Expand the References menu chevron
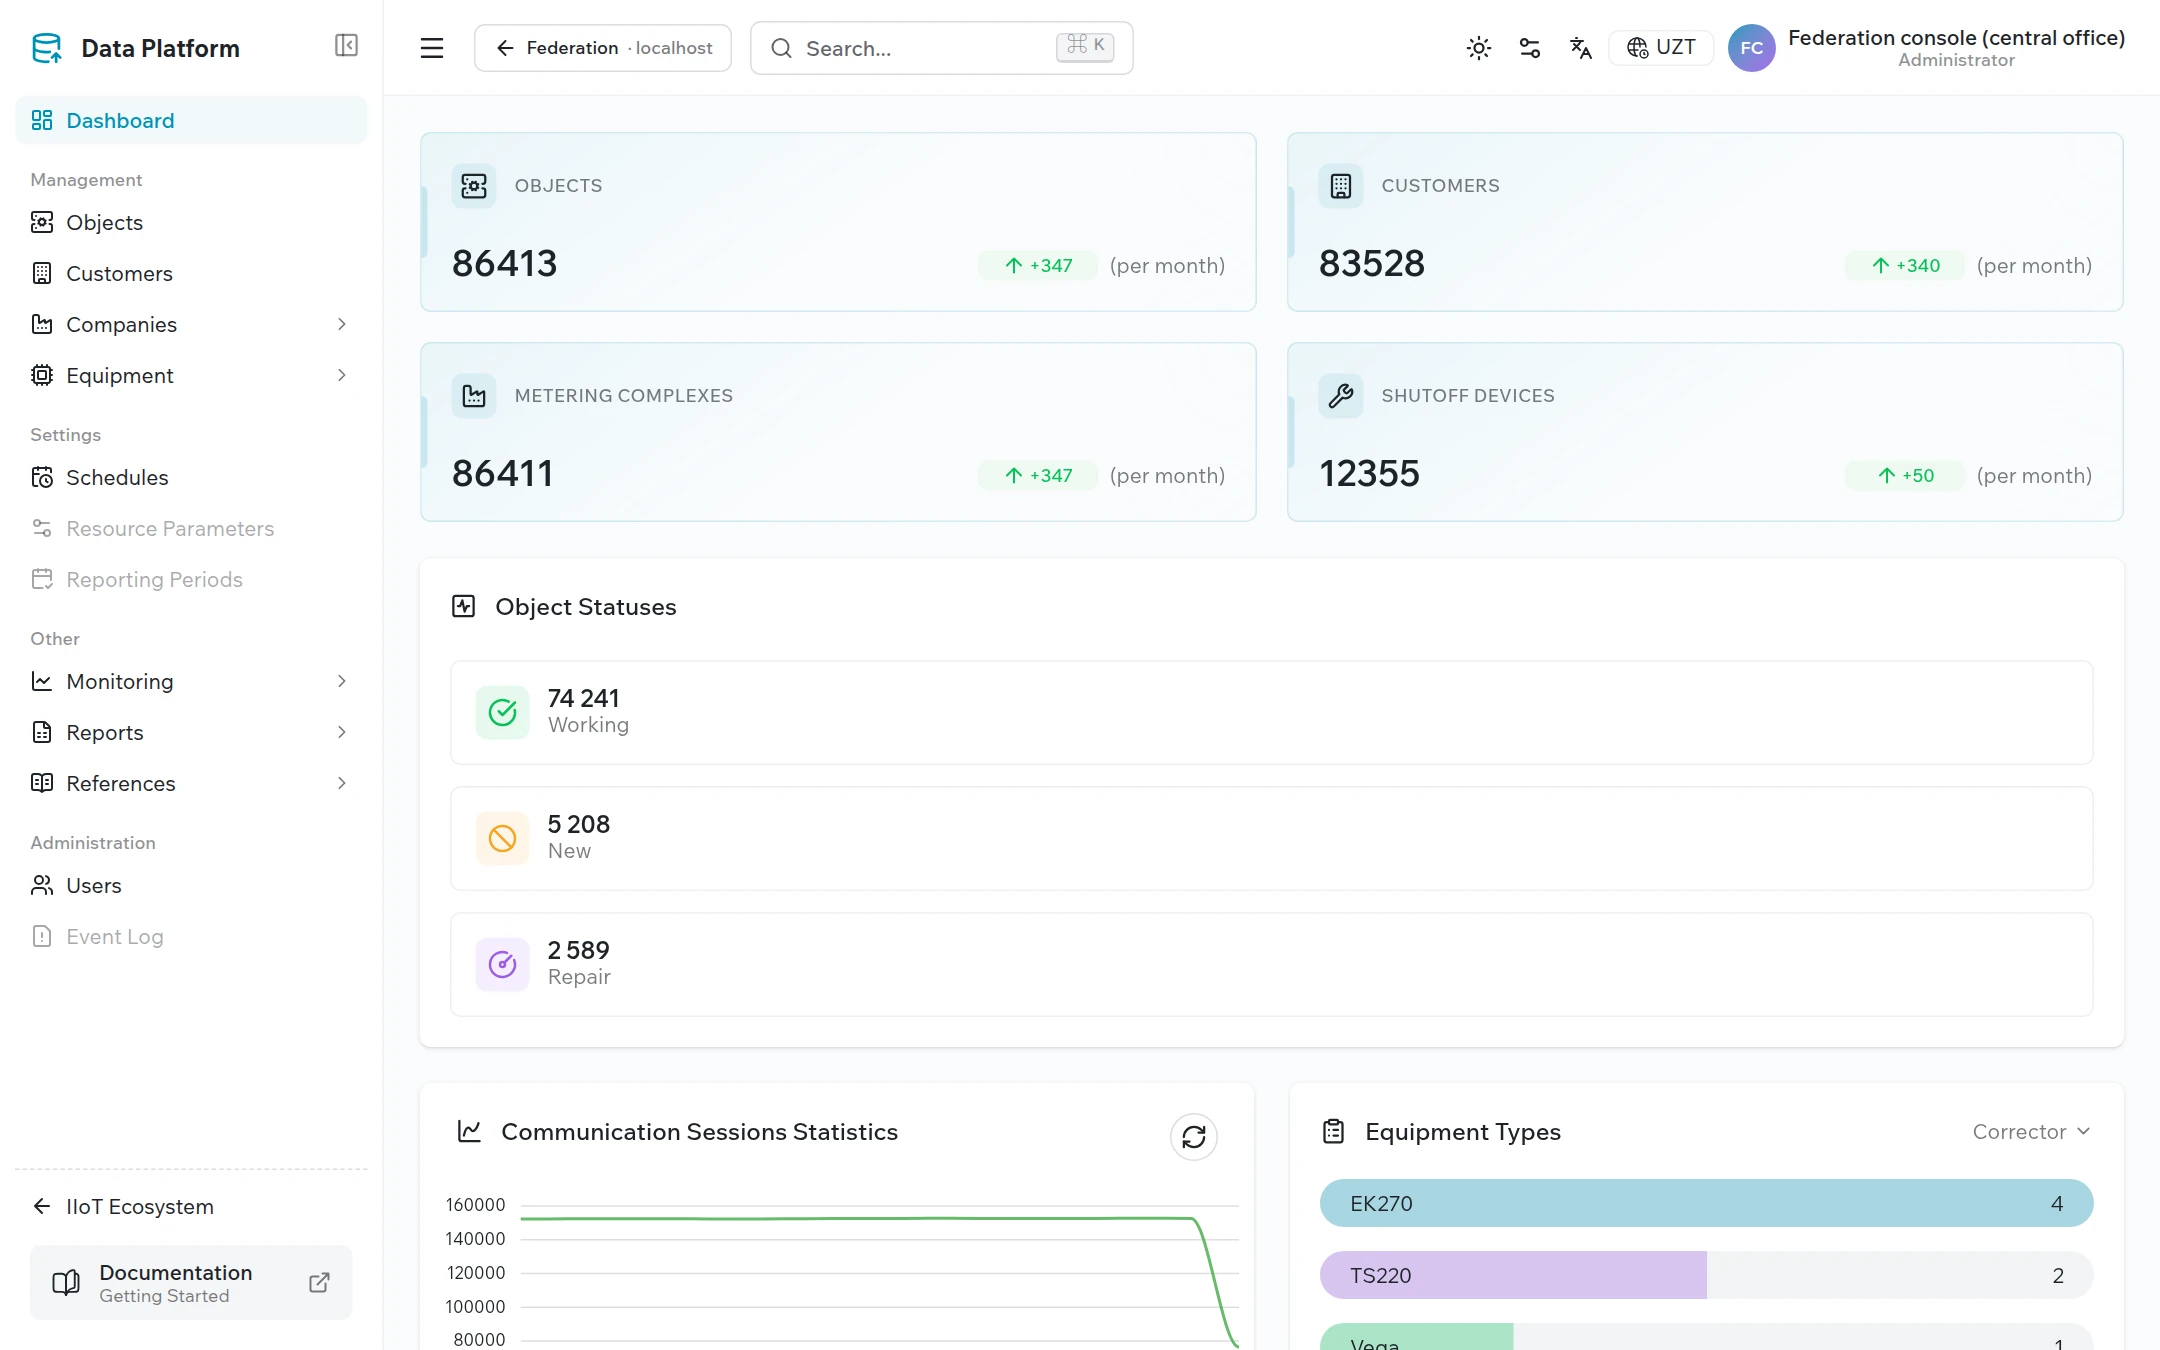Image resolution: width=2160 pixels, height=1350 pixels. tap(342, 783)
